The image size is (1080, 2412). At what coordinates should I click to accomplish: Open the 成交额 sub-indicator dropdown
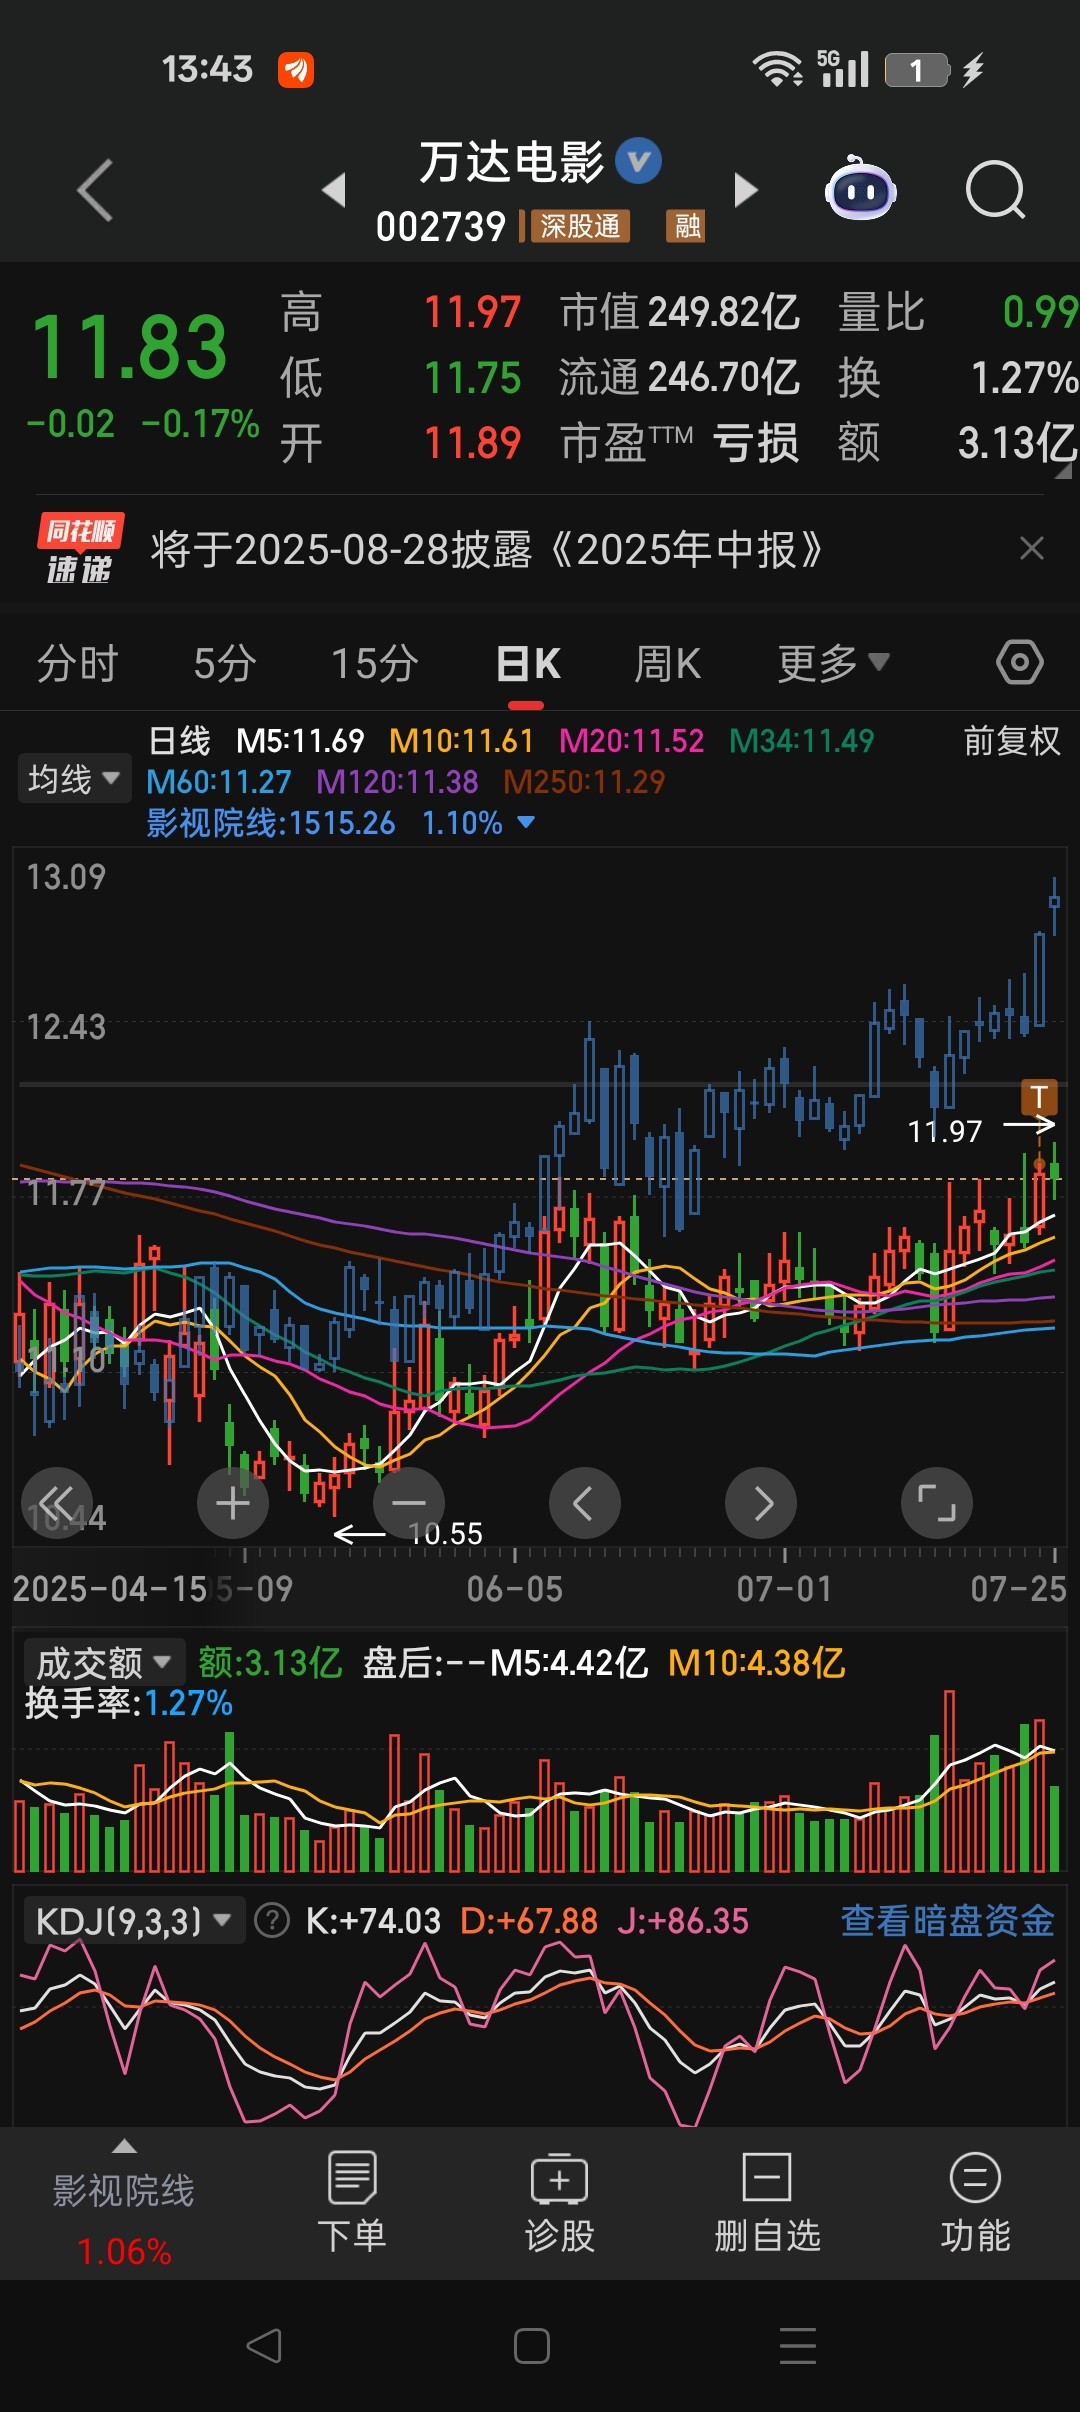click(104, 1663)
